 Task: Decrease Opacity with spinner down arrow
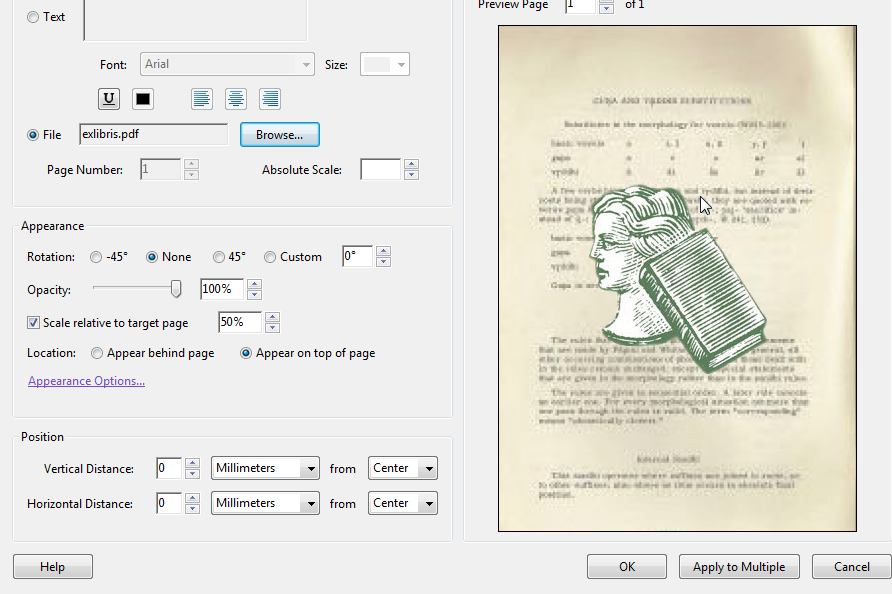click(254, 295)
